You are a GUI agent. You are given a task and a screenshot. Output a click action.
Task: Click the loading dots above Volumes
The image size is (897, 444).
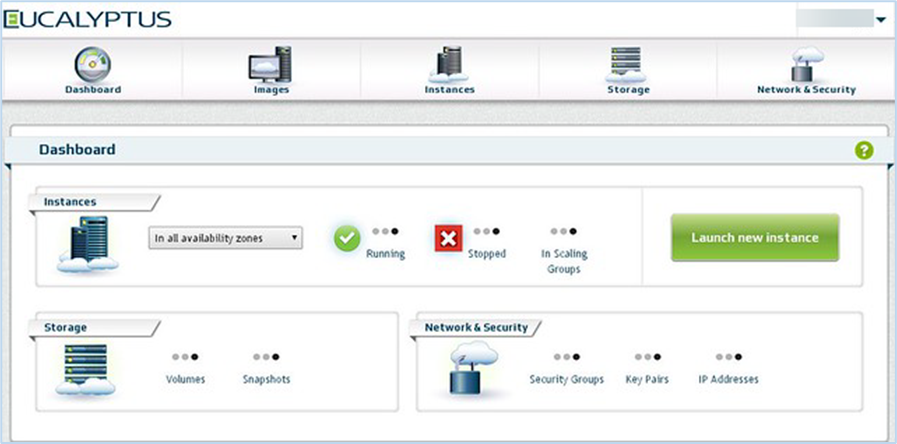tap(185, 357)
